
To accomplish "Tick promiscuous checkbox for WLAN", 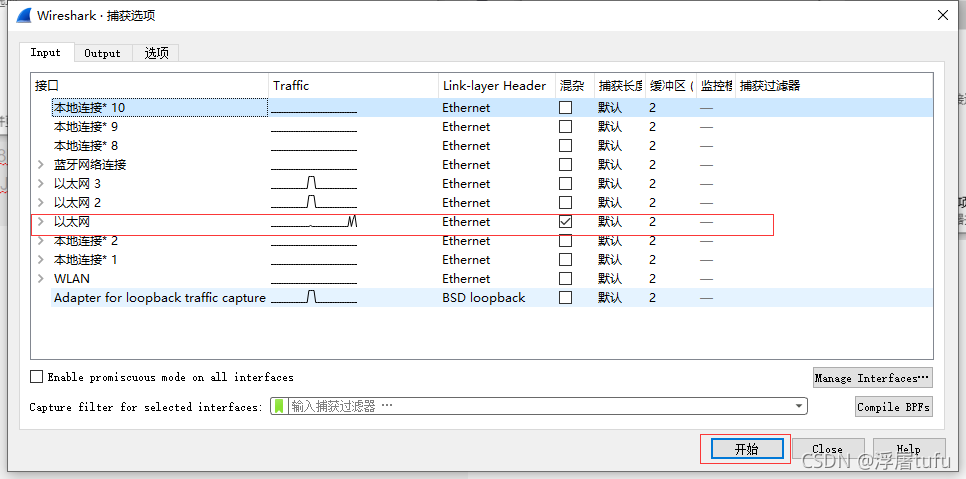I will click(x=566, y=279).
